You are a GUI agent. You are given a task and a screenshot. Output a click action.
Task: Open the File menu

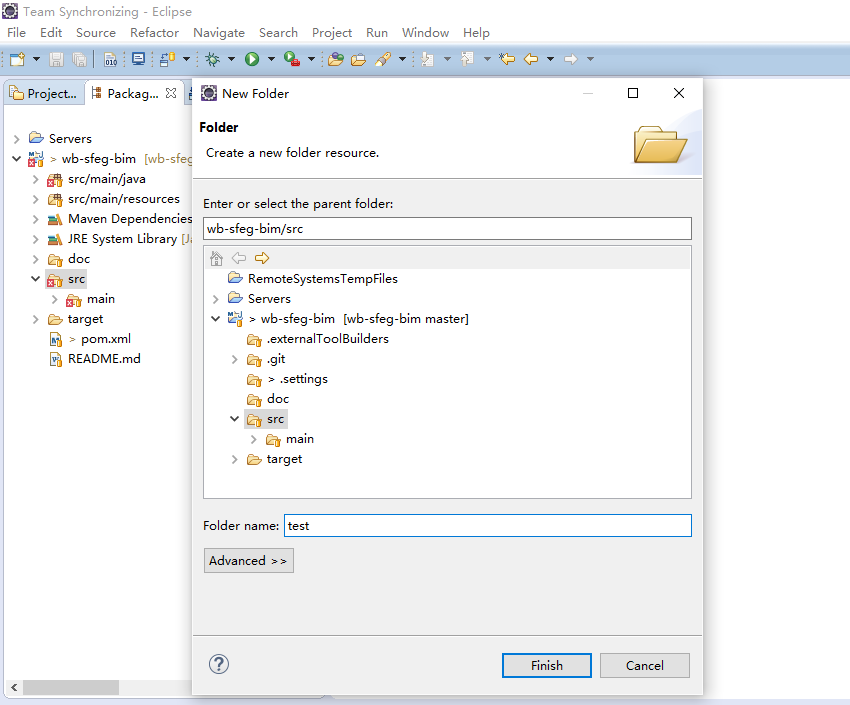click(x=16, y=33)
